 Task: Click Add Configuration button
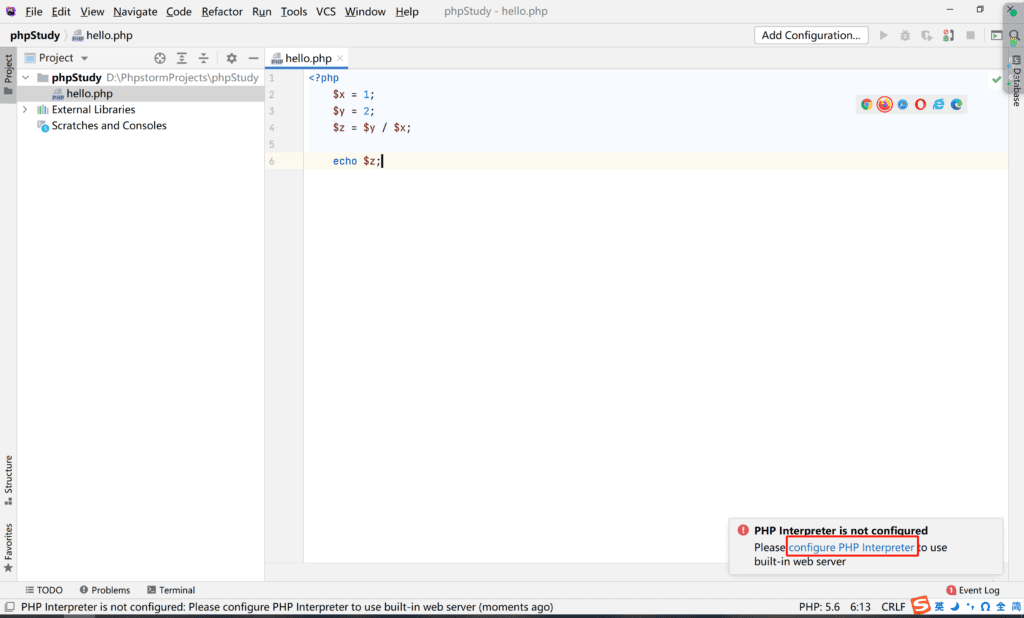[810, 35]
